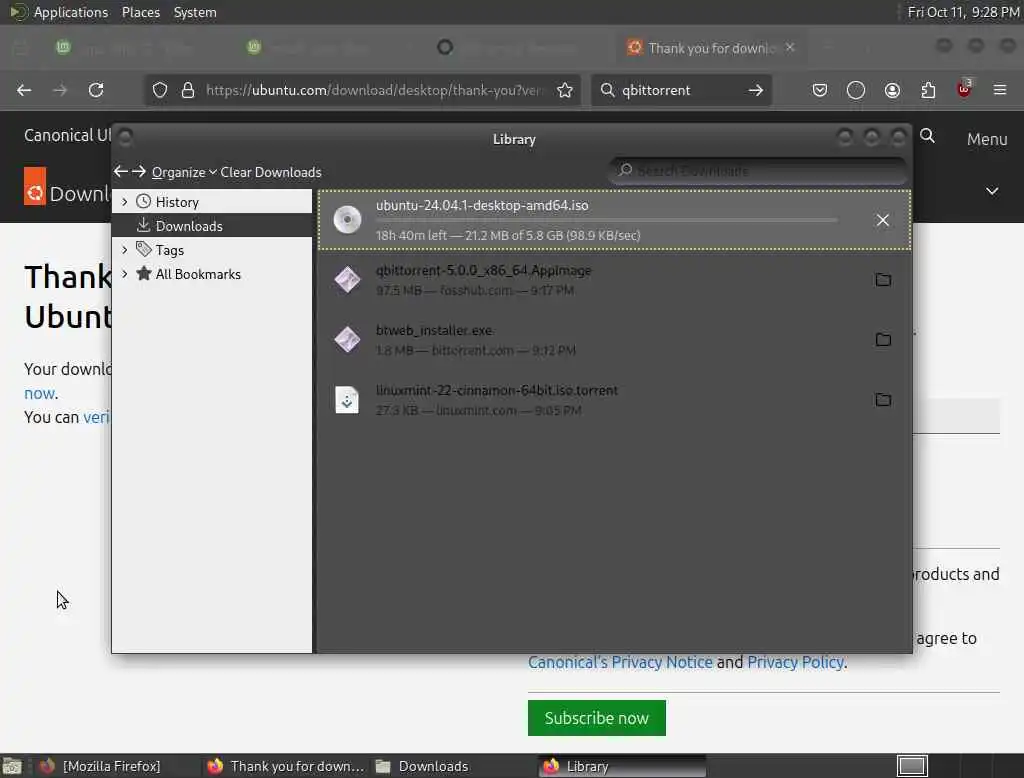
Task: Open the Places menu
Action: (140, 12)
